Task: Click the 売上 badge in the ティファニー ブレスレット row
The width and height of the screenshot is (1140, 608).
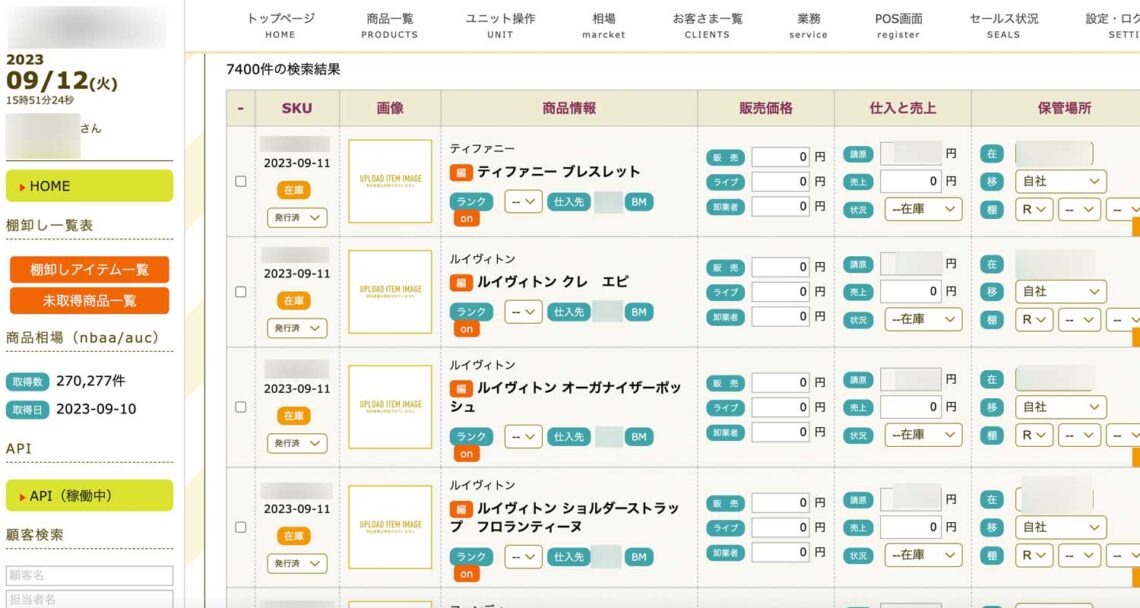Action: click(858, 182)
